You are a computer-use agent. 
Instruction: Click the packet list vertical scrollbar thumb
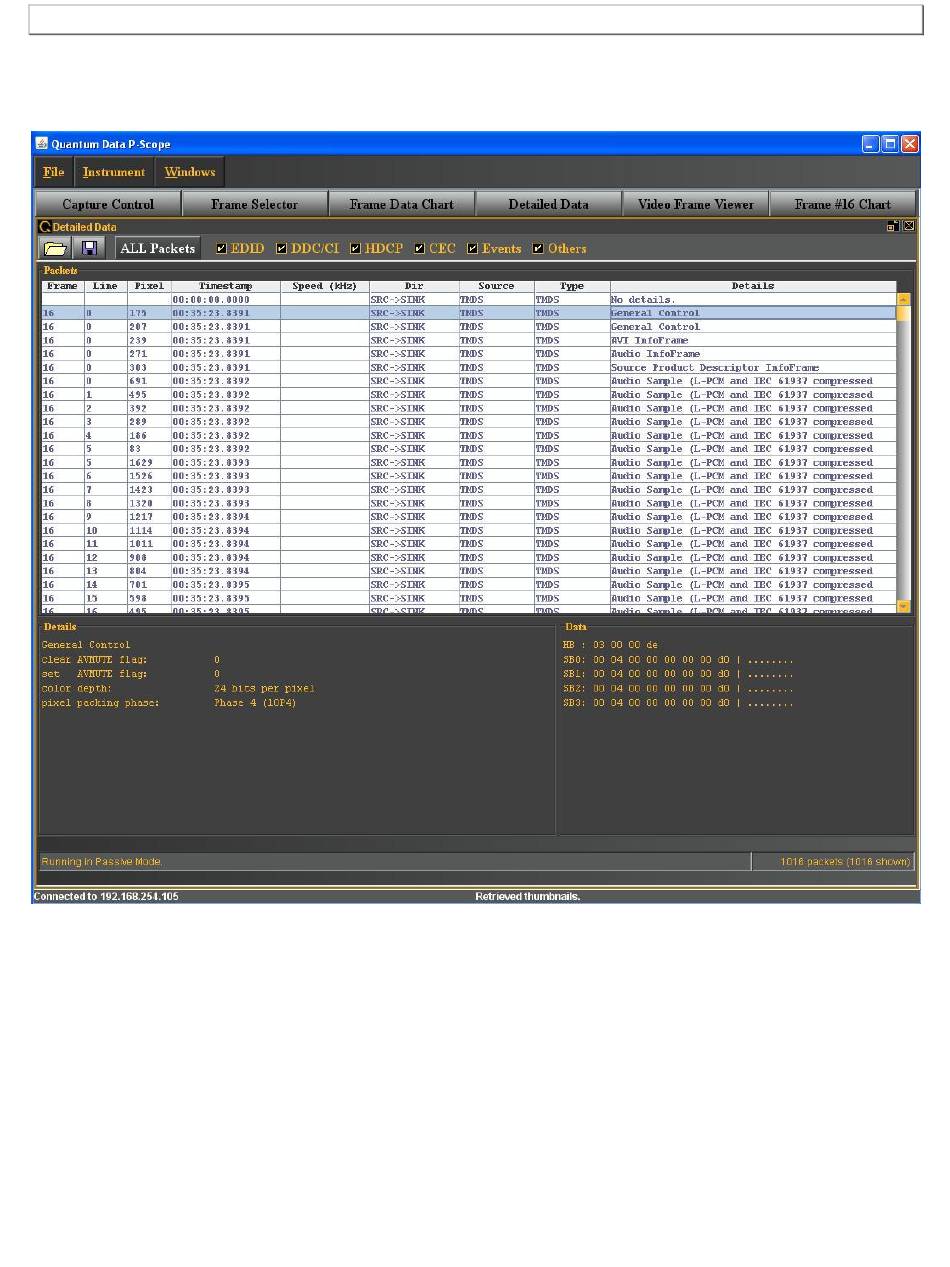tap(903, 313)
